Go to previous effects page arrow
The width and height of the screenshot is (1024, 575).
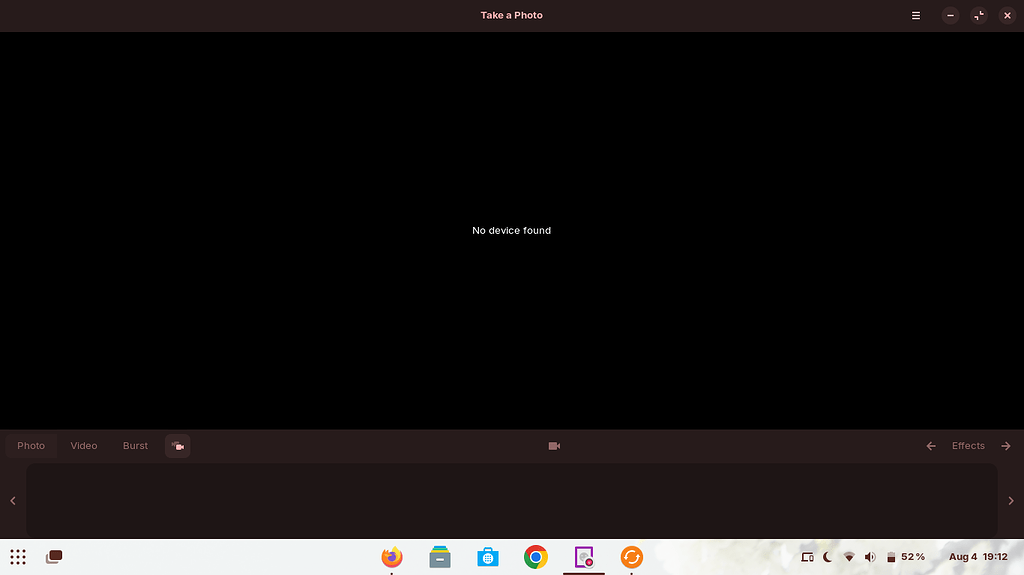pos(931,446)
